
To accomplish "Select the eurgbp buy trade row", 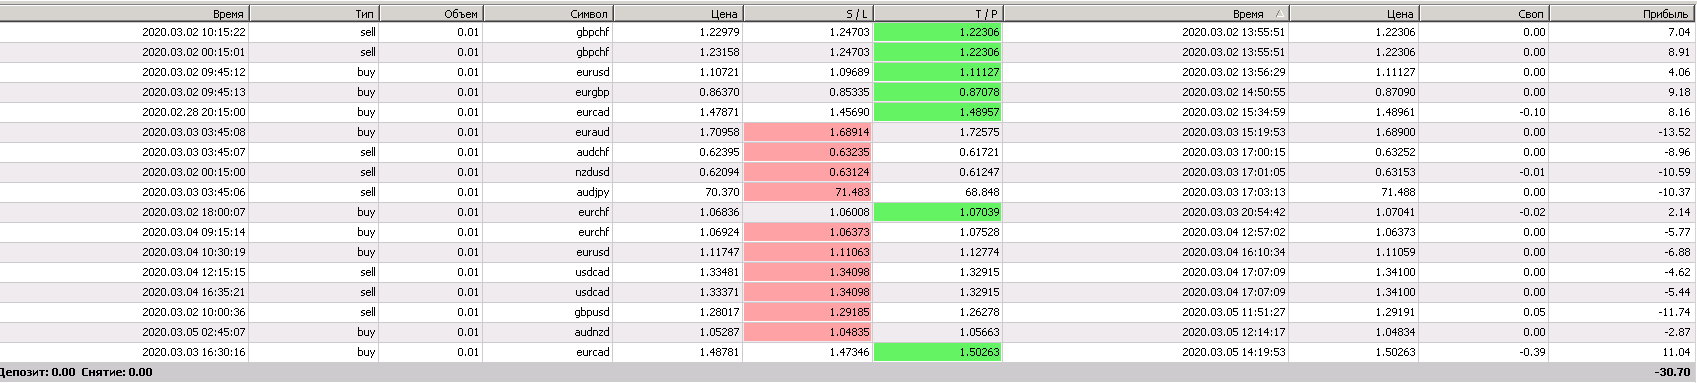I will [848, 92].
